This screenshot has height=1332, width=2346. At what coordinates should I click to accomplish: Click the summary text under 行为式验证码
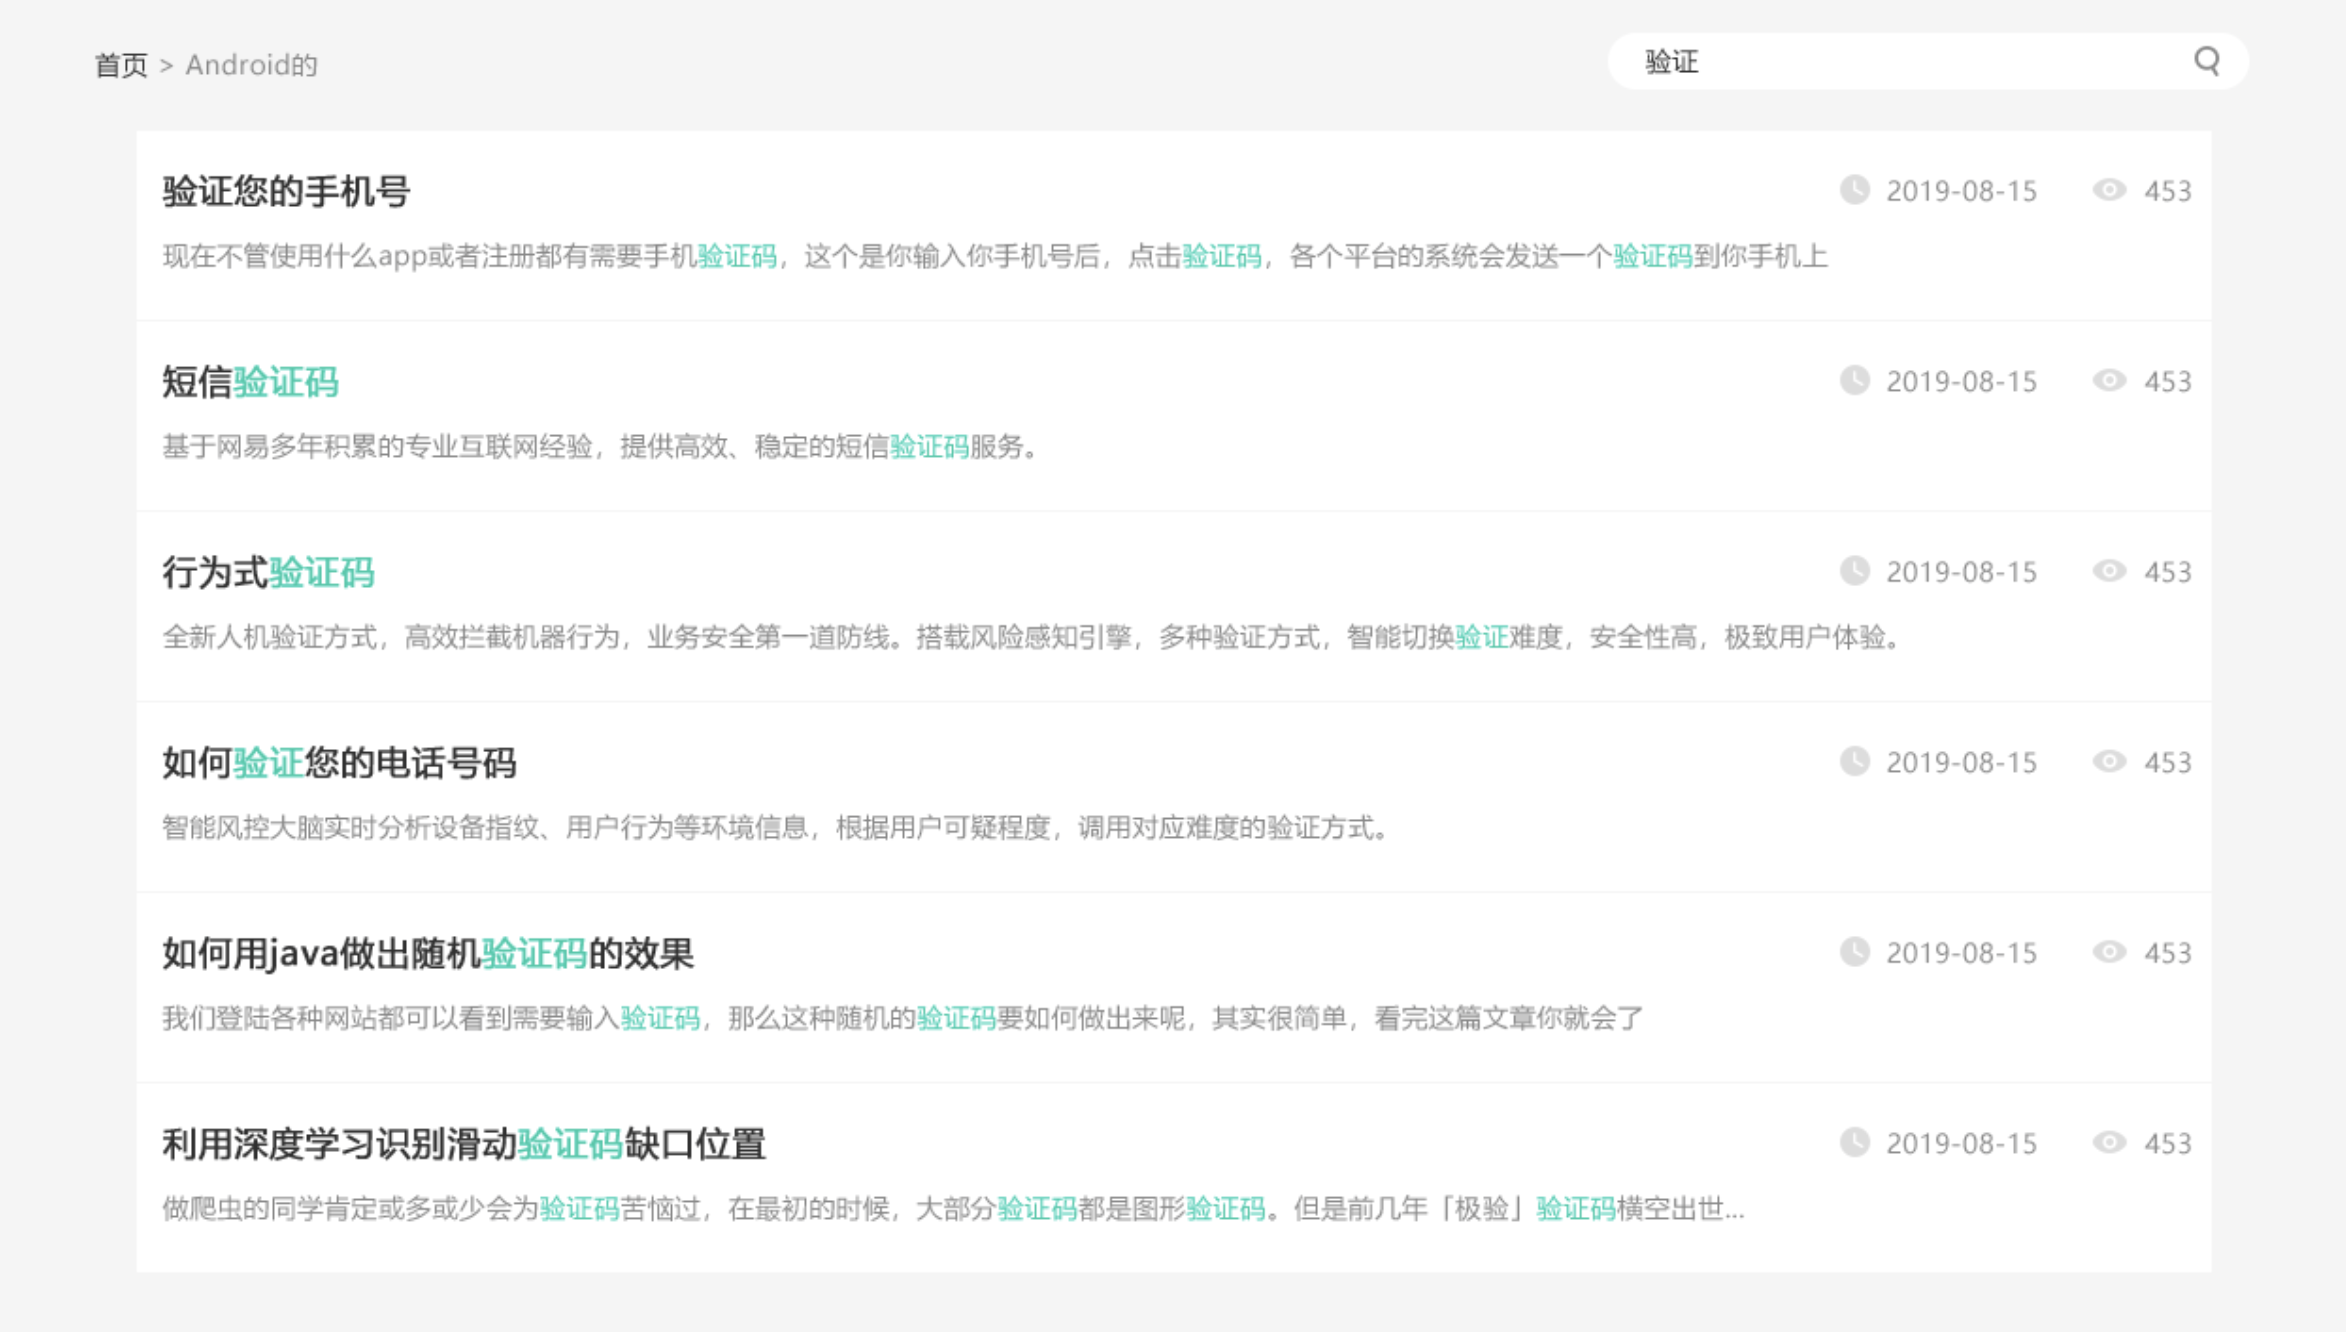click(x=1030, y=637)
